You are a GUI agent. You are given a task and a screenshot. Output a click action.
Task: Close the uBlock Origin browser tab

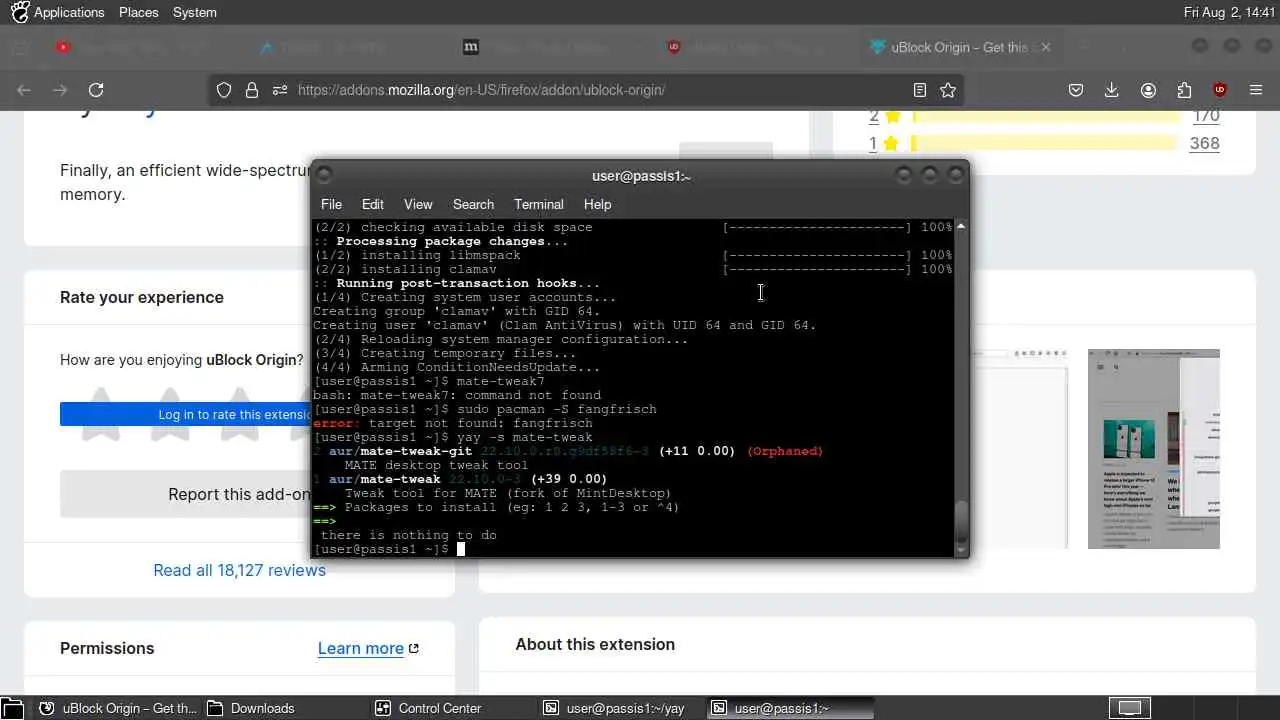(x=1046, y=47)
